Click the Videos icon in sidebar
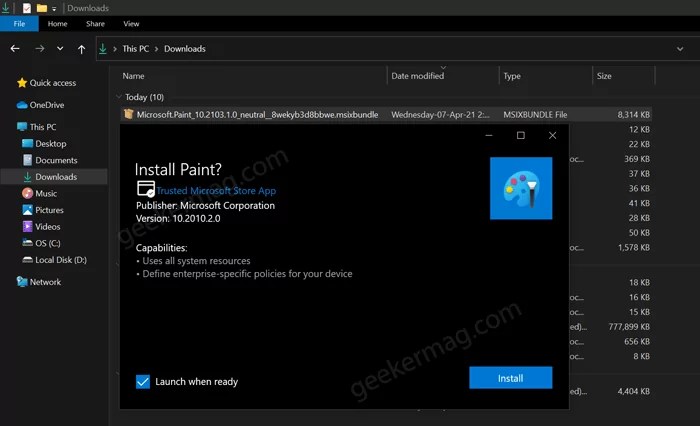Screen dimensions: 700x426 coord(27,226)
